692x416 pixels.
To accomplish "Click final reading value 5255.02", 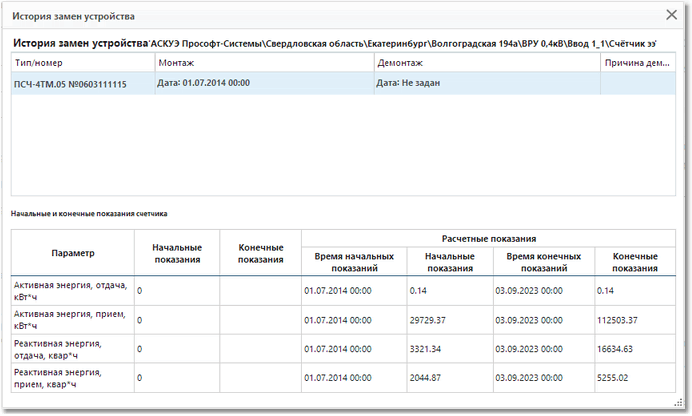I will [x=613, y=378].
